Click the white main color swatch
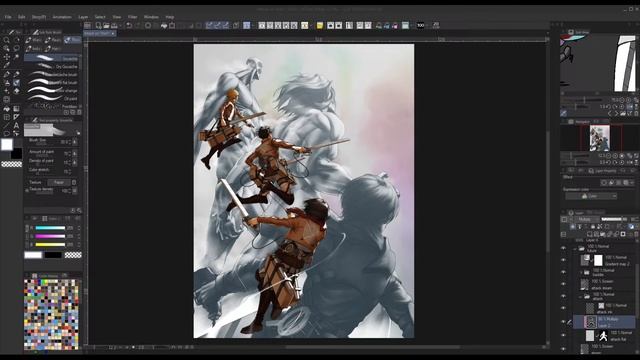Image resolution: width=640 pixels, height=360 pixels. tap(7, 144)
